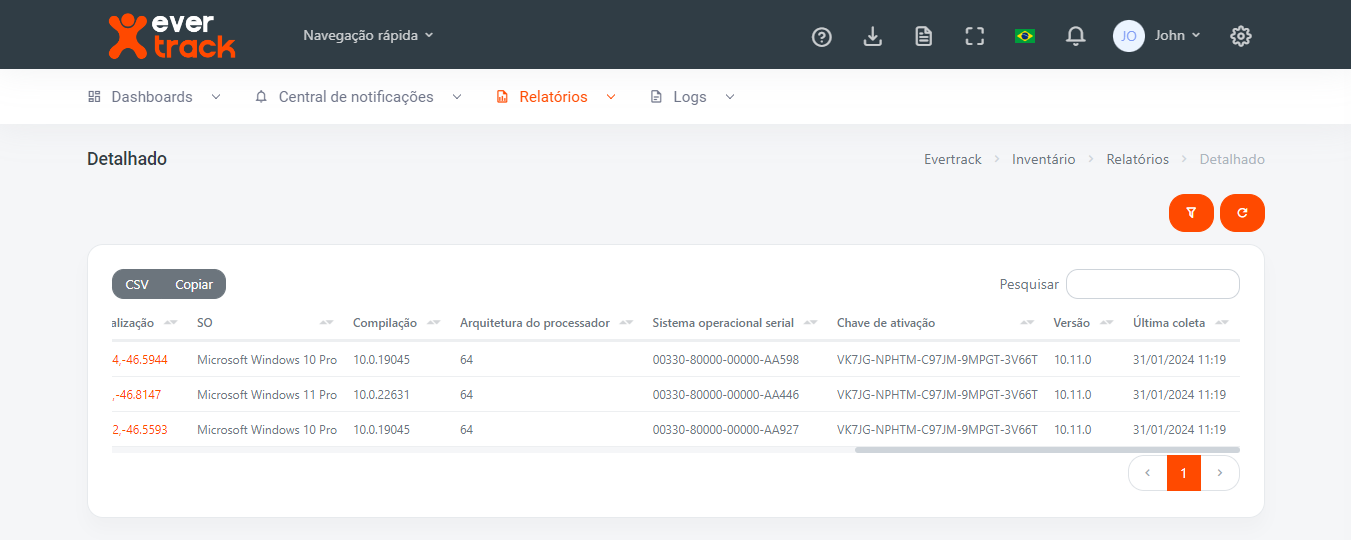Click the orange filter button
Image resolution: width=1351 pixels, height=540 pixels.
(1191, 213)
